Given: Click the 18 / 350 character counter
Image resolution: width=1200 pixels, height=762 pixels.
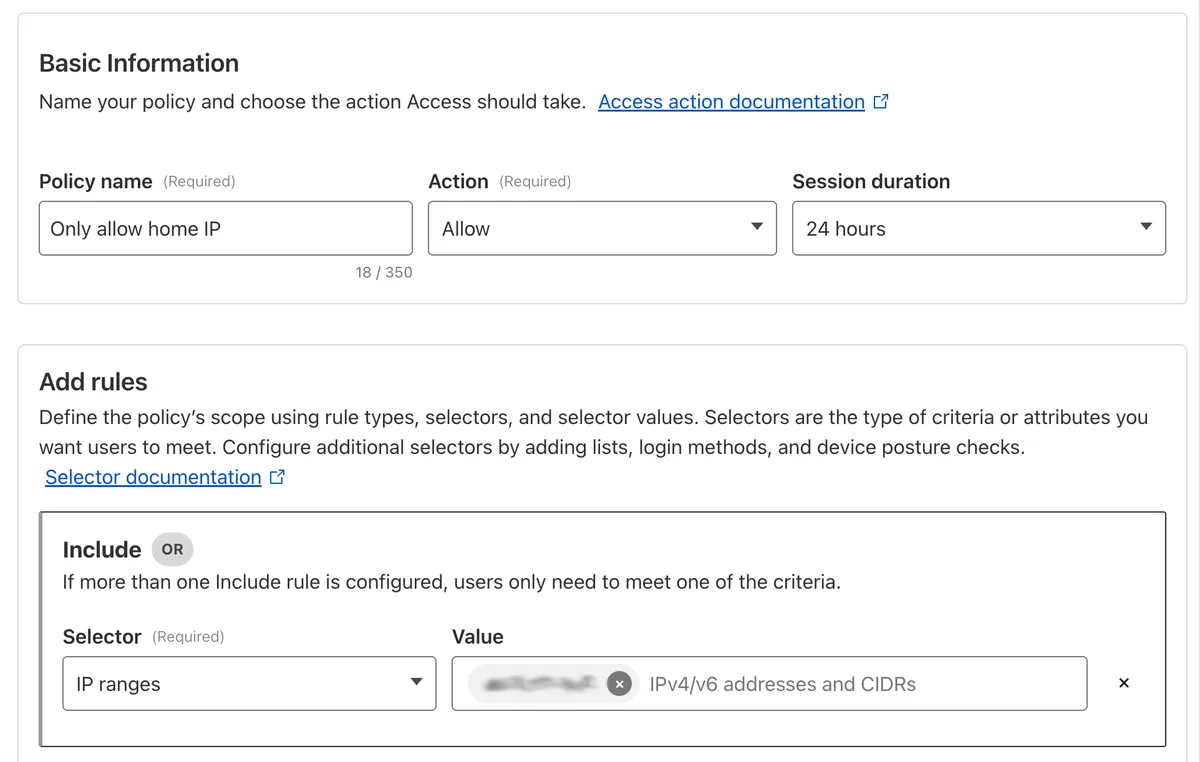Looking at the screenshot, I should pos(384,271).
